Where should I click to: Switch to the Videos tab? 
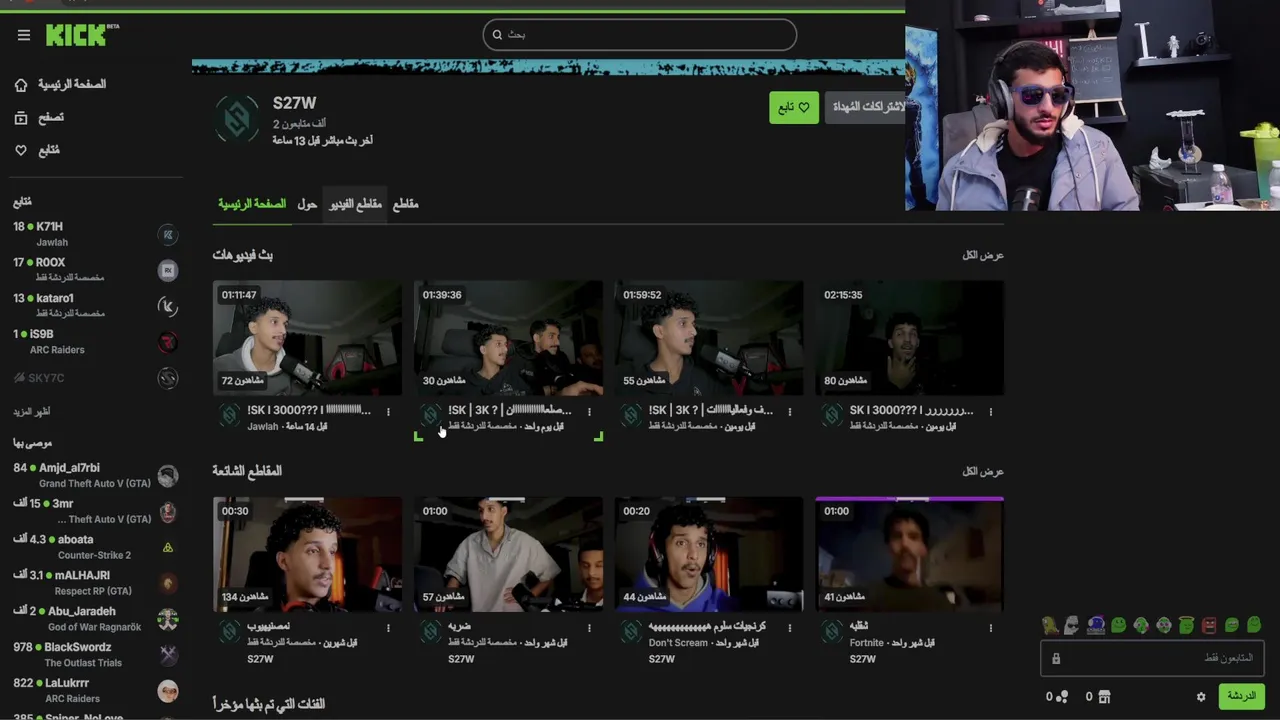click(356, 204)
